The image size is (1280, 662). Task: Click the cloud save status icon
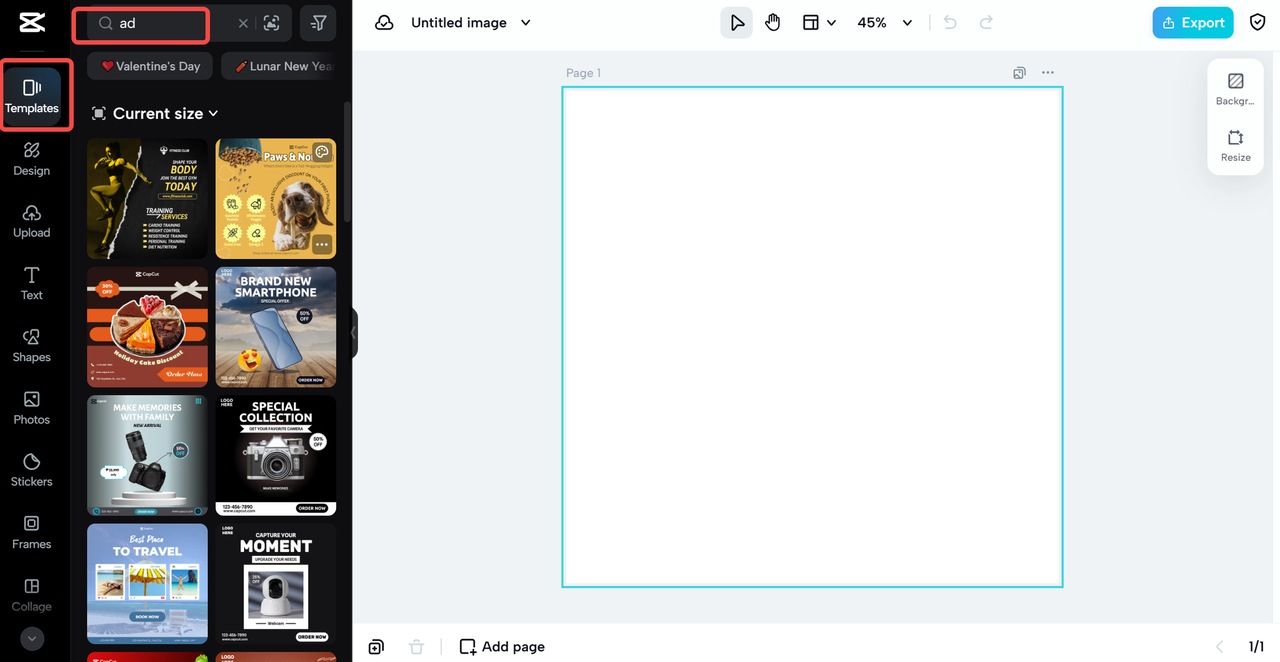click(384, 23)
